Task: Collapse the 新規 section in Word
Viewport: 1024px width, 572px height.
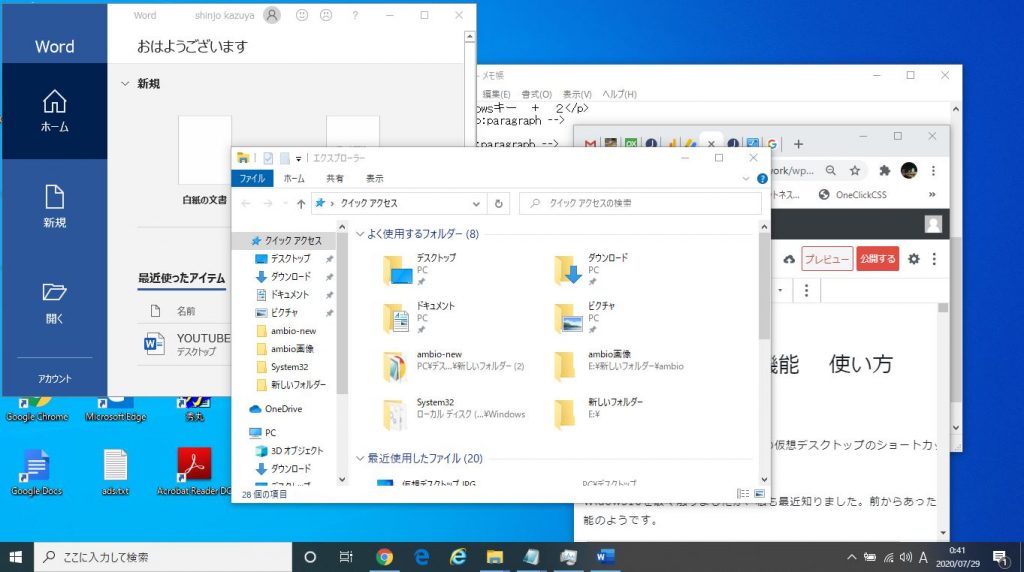Action: pos(125,84)
